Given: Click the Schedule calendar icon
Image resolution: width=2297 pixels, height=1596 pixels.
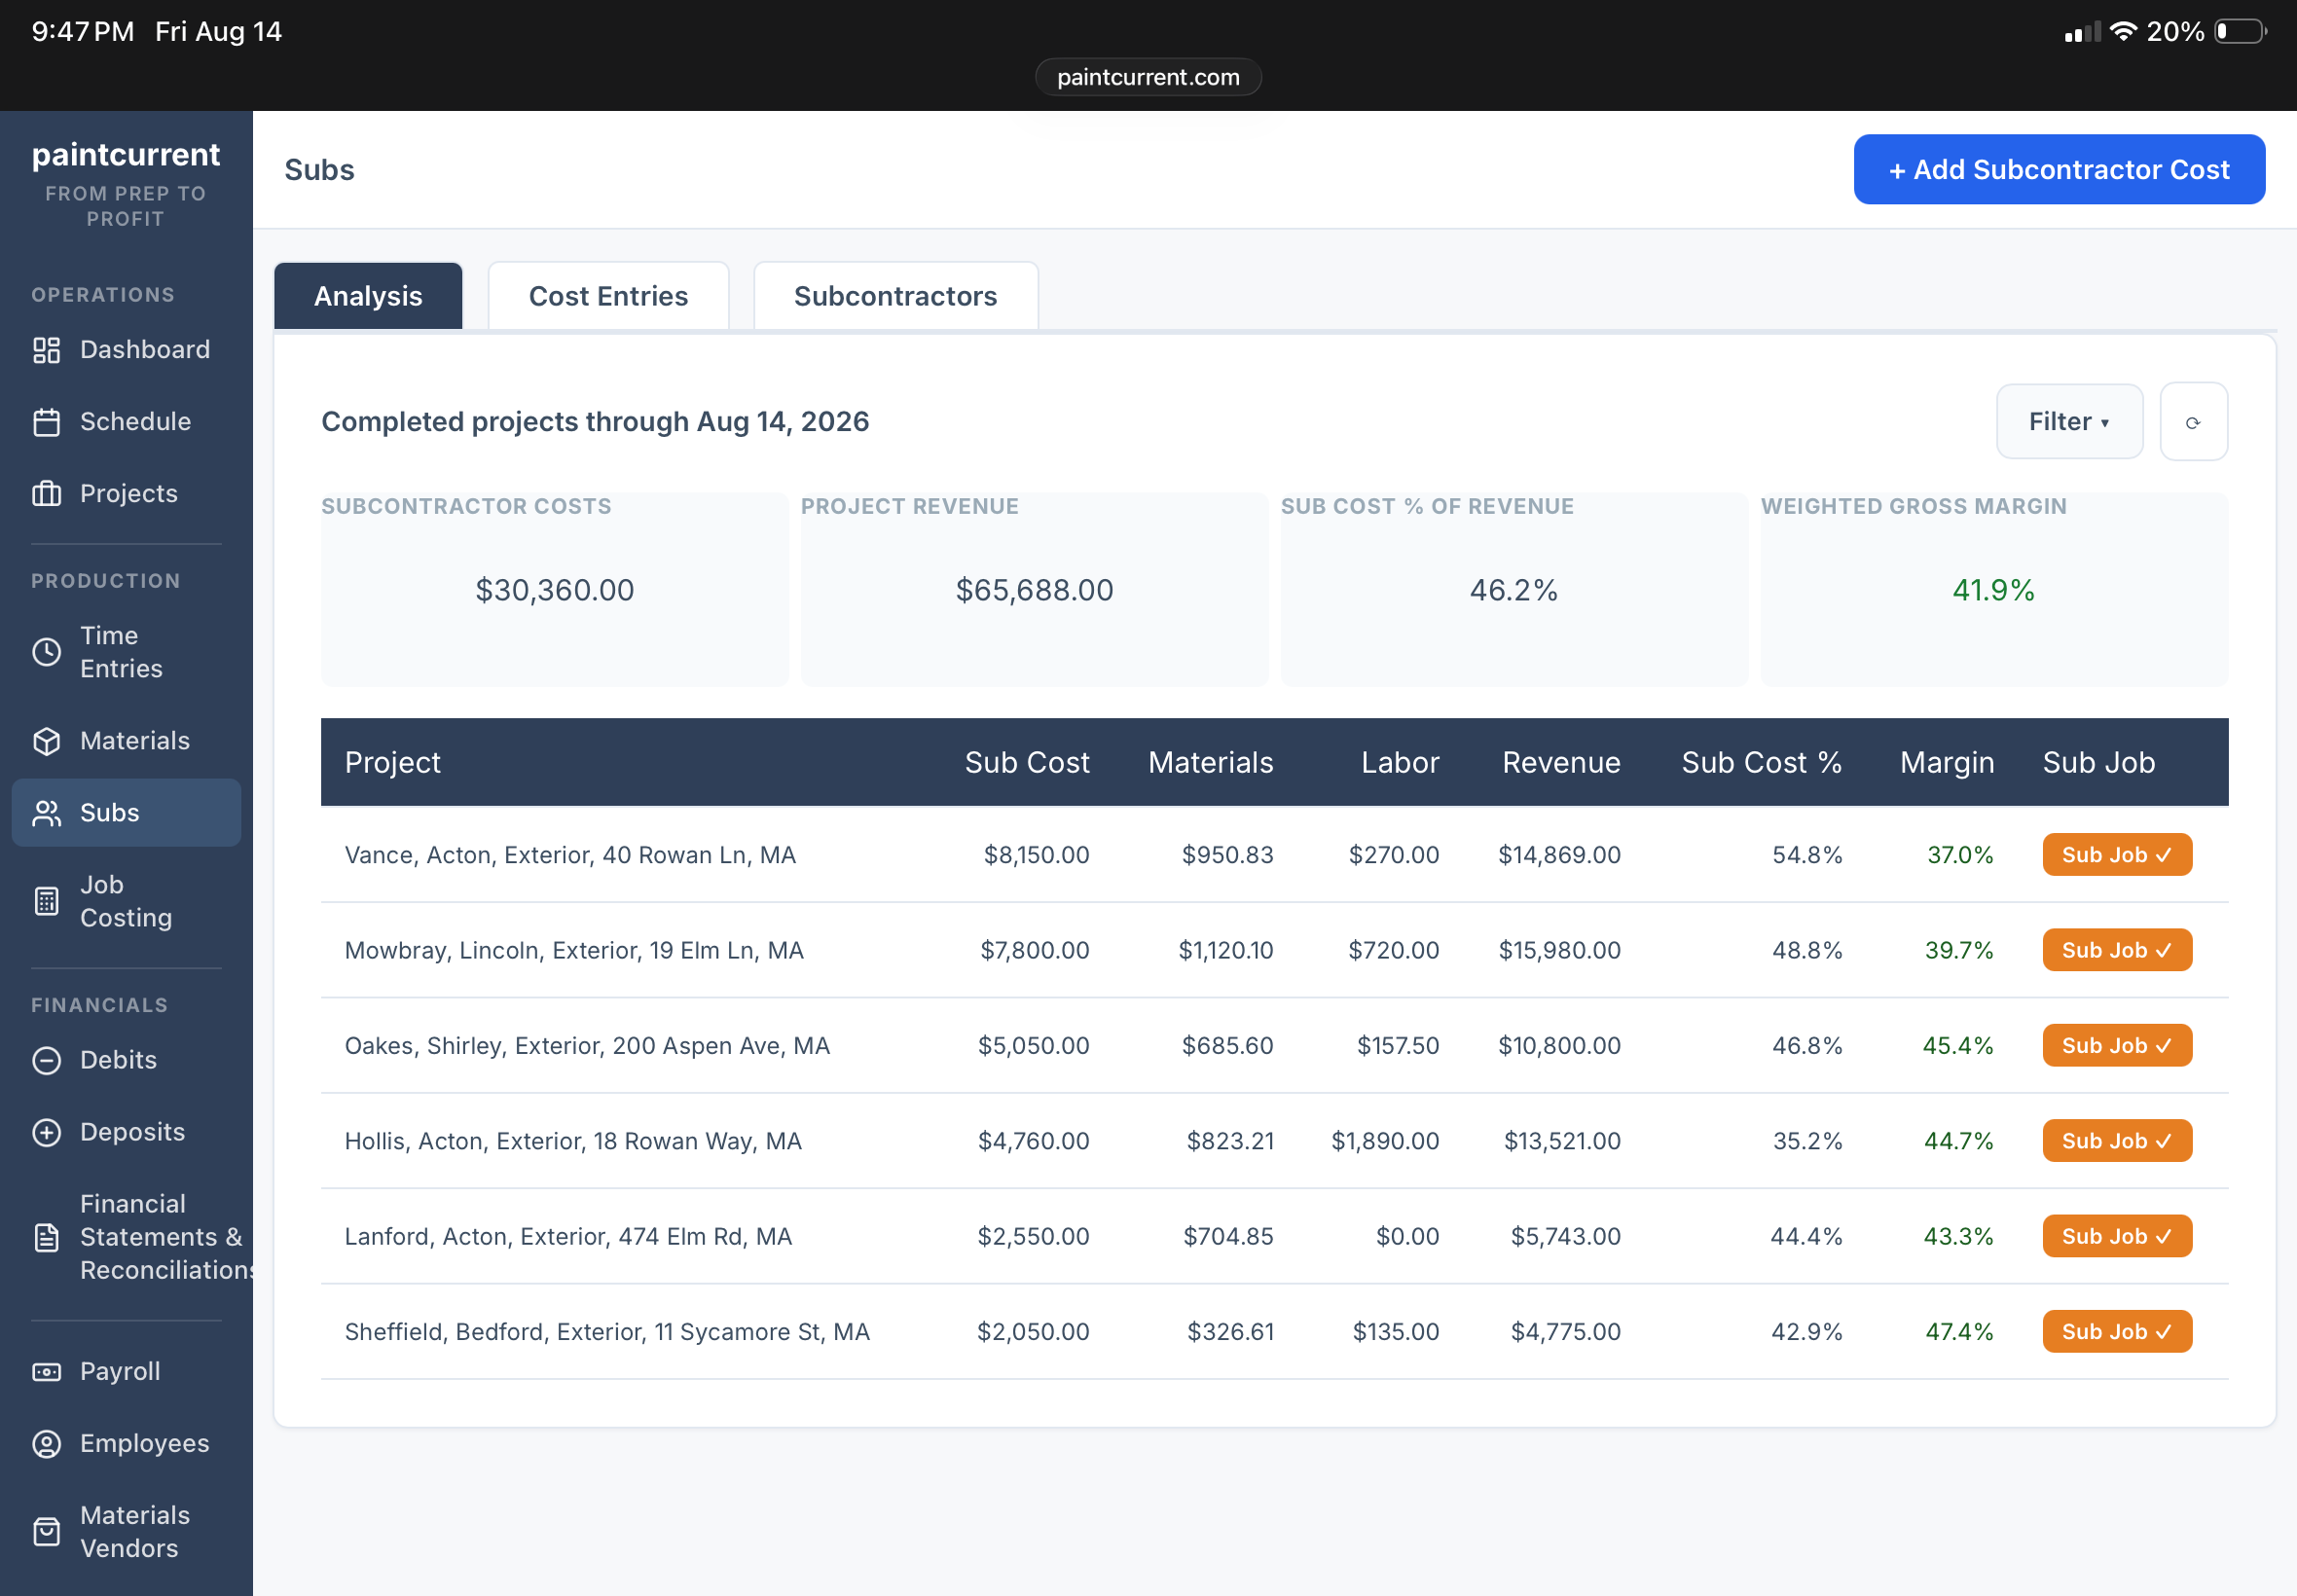Looking at the screenshot, I should pos(46,422).
